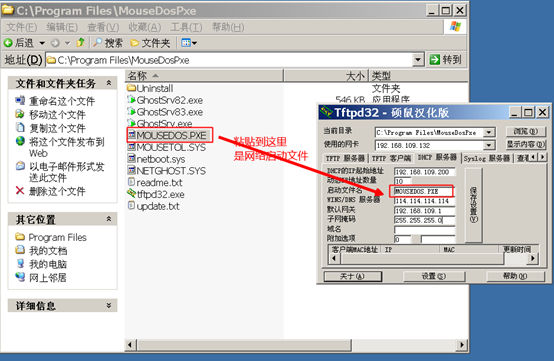
Task: Open the Forward button history dropdown arrow
Action: click(67, 43)
